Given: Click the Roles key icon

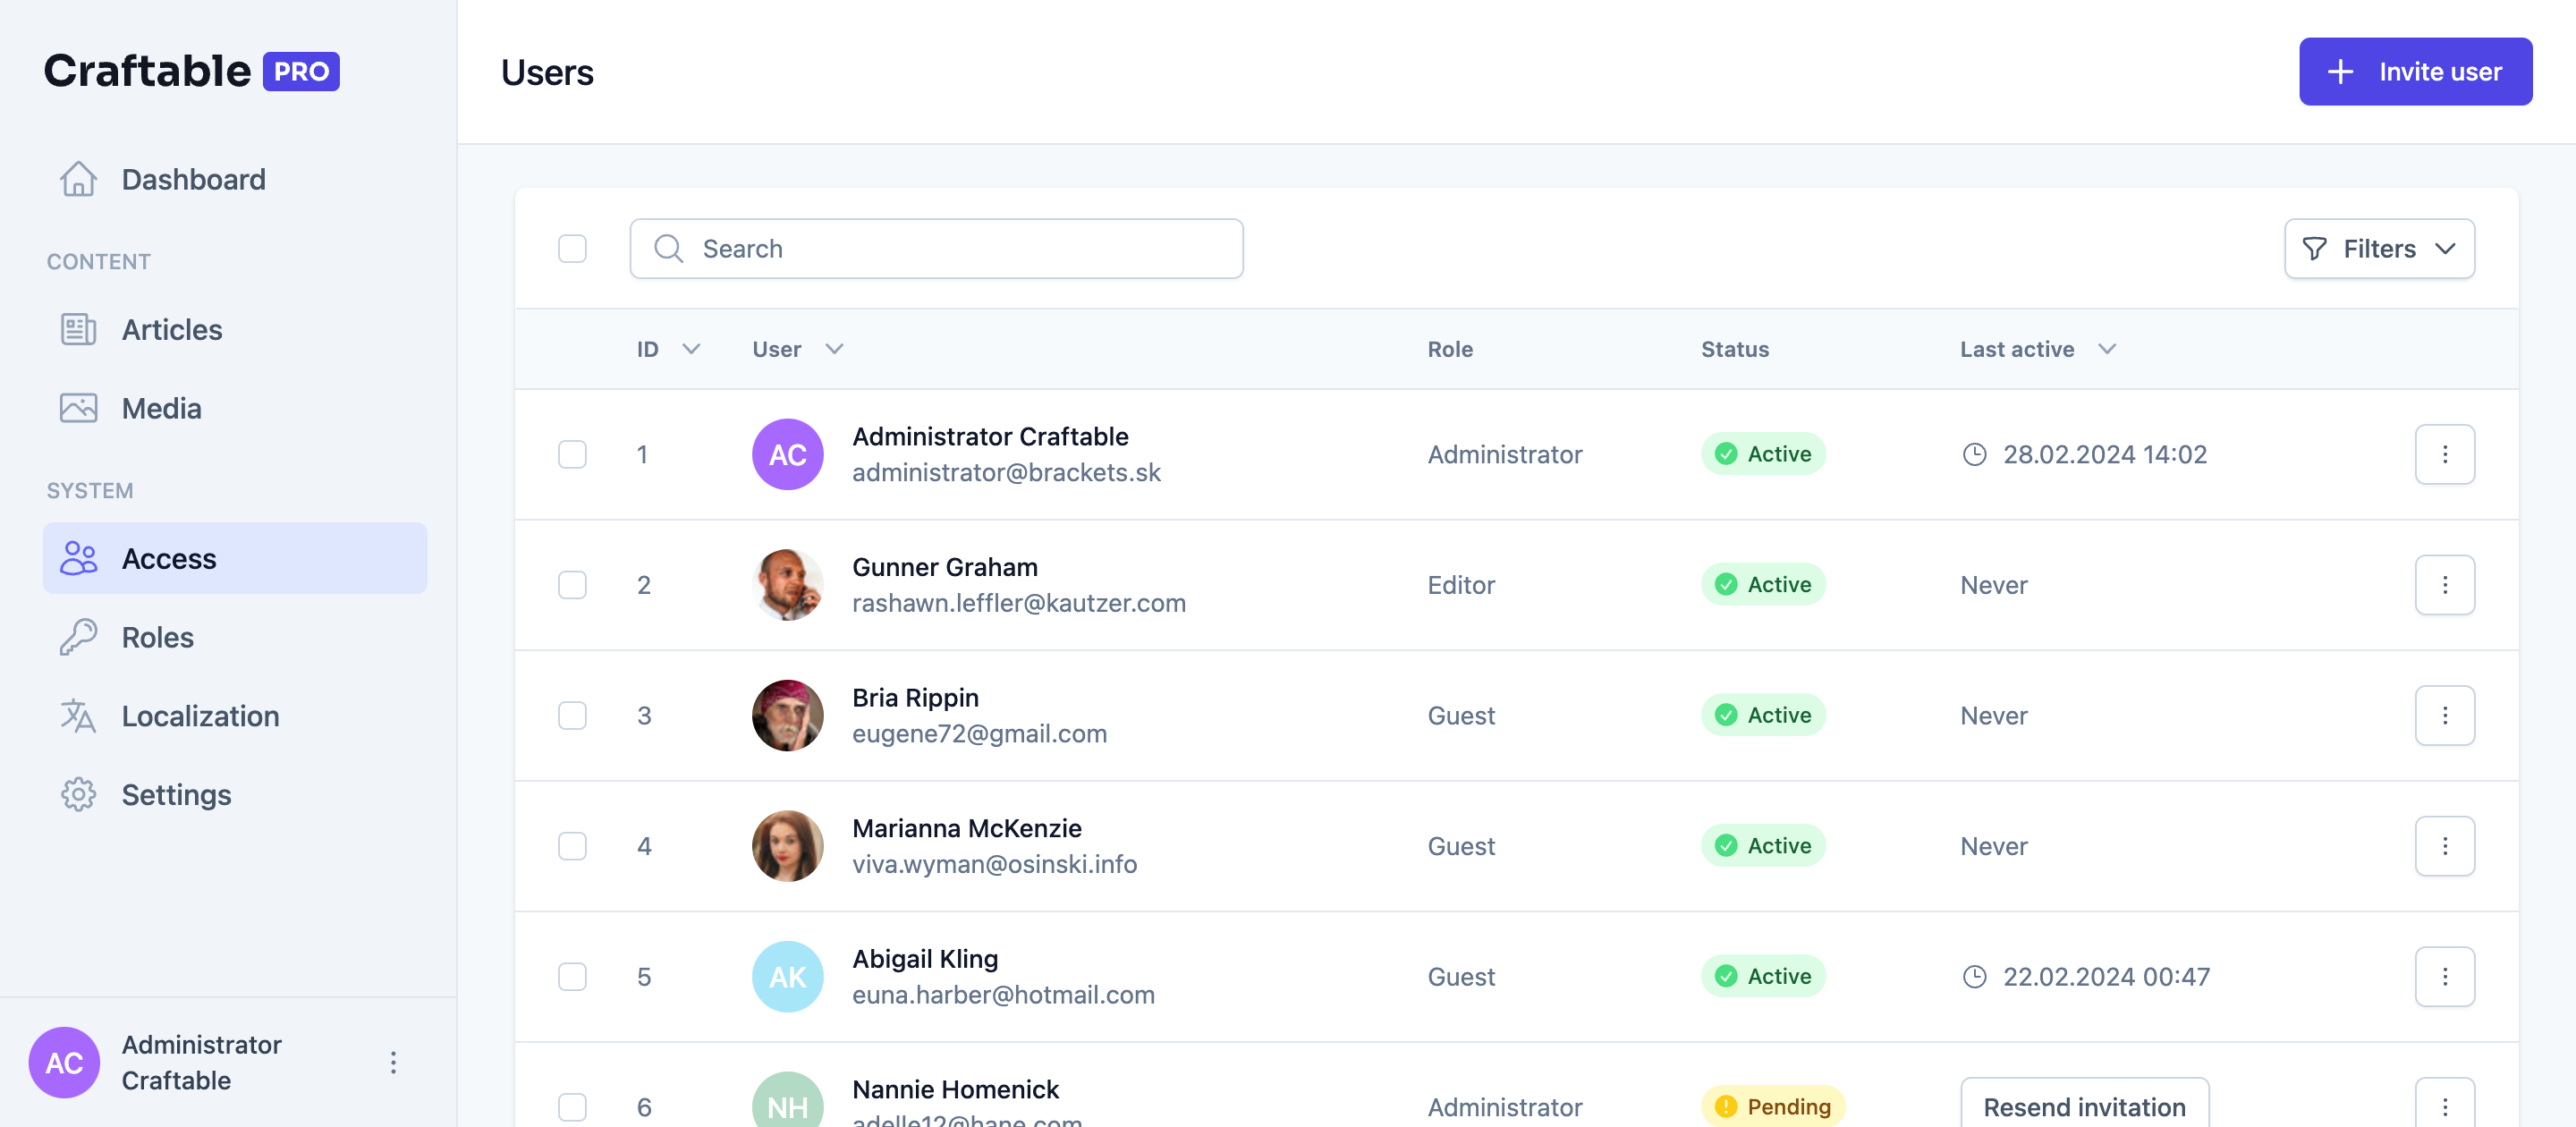Looking at the screenshot, I should click(x=78, y=637).
